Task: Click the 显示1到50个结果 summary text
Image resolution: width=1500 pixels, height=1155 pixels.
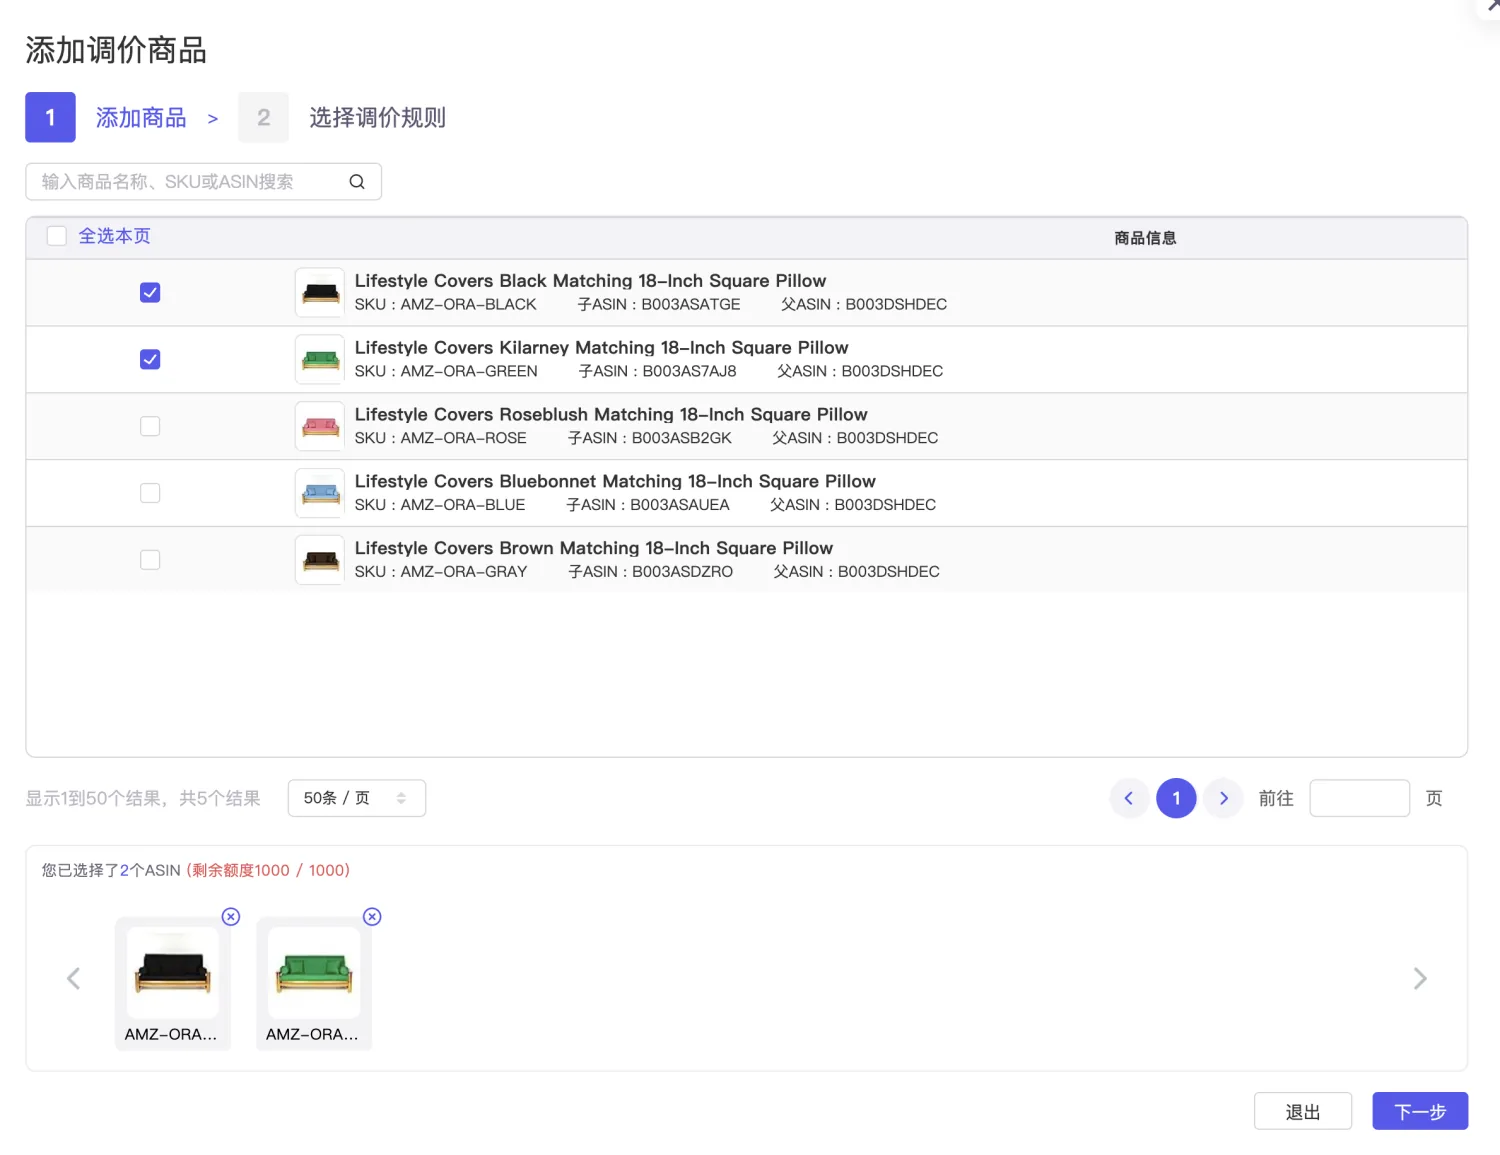Action: click(143, 799)
